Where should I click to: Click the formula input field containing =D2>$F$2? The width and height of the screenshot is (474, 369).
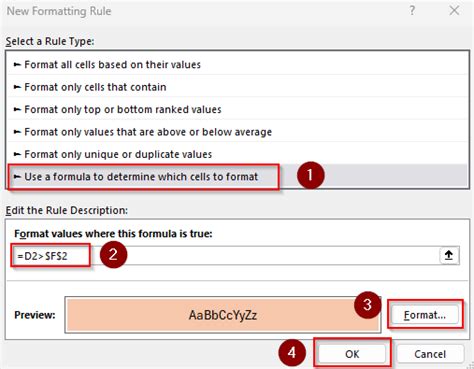225,256
